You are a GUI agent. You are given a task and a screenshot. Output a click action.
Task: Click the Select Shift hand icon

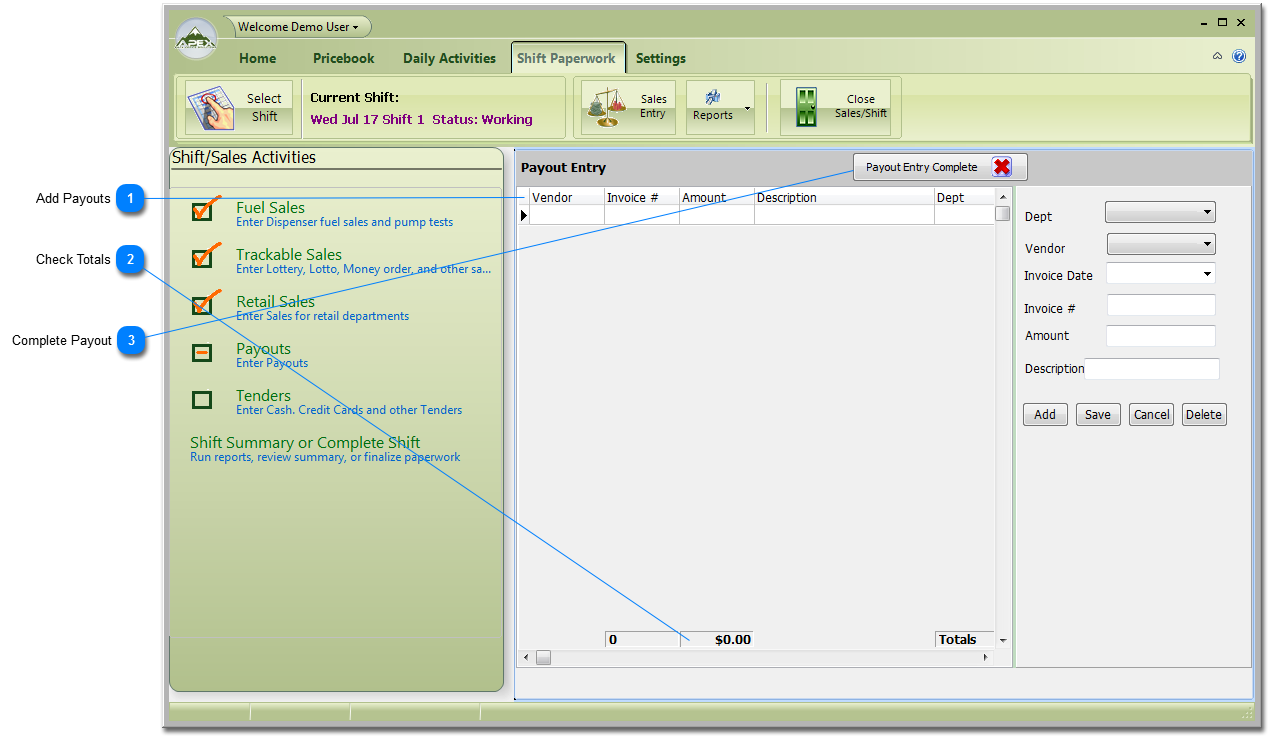pos(210,108)
